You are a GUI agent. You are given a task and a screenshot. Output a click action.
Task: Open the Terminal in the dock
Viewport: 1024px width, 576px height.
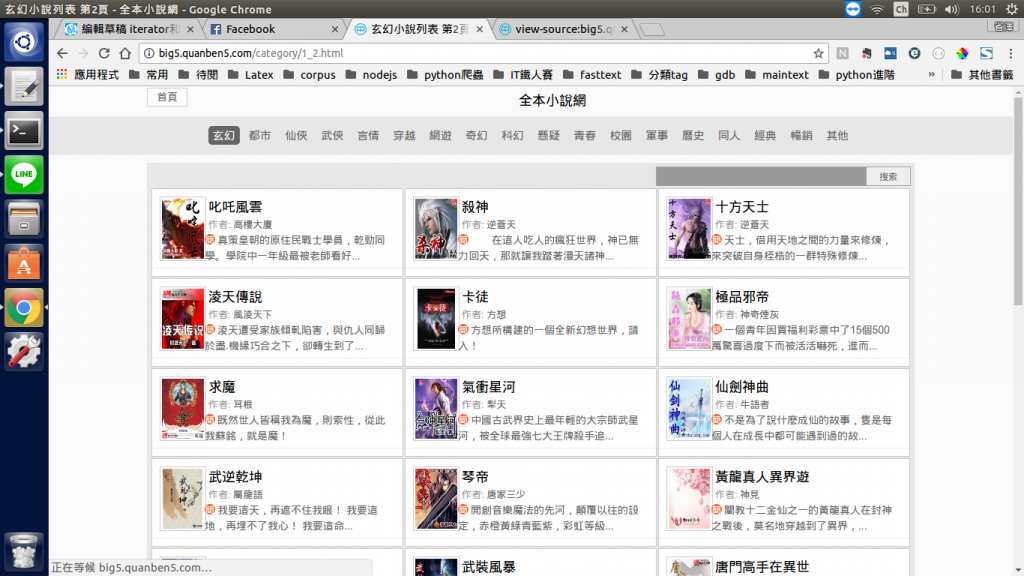tap(24, 131)
